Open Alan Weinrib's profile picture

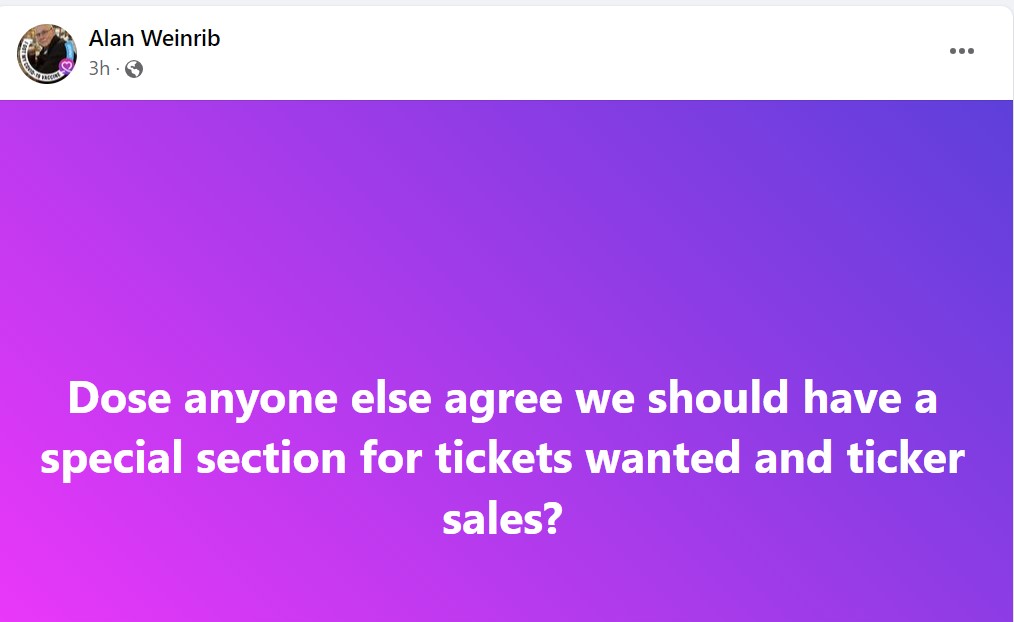click(45, 53)
